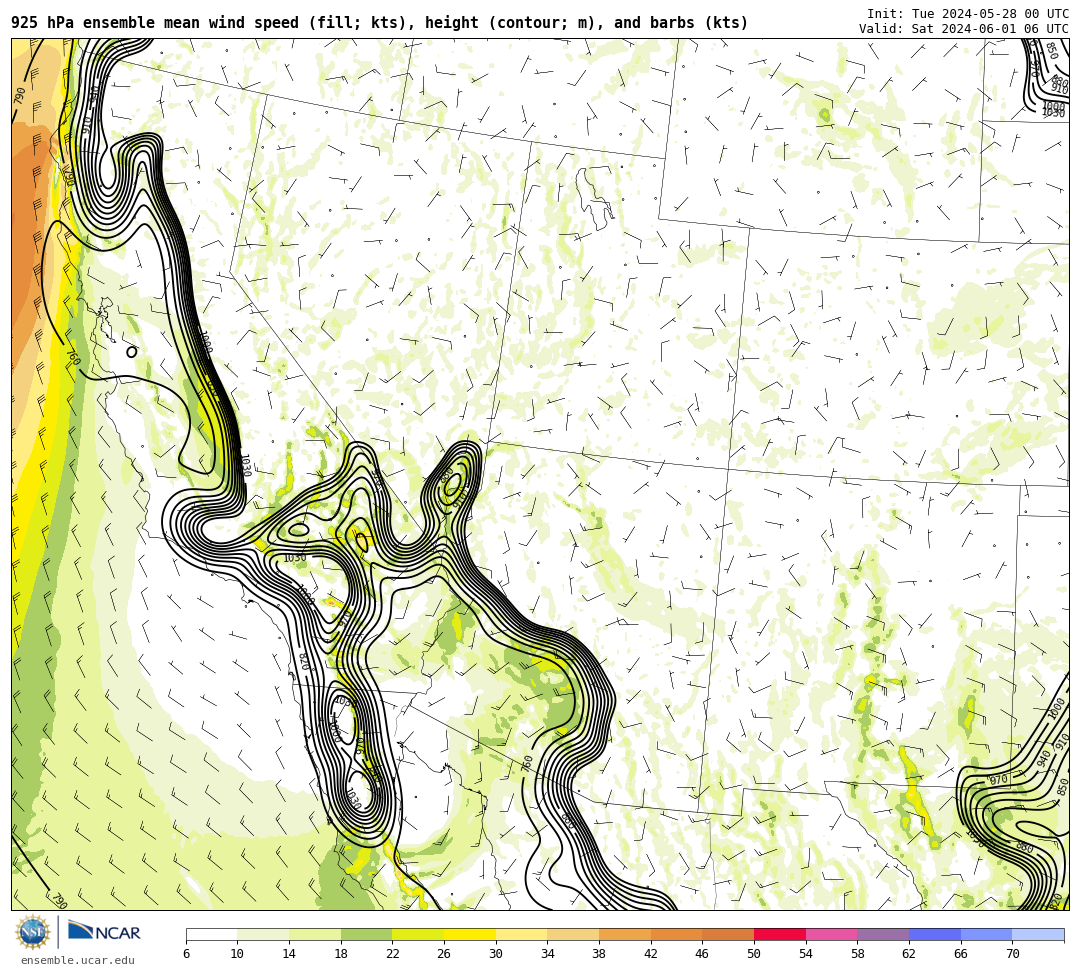Click the blue 62-66 kts swatch
1080x973 pixels.
pos(935,934)
